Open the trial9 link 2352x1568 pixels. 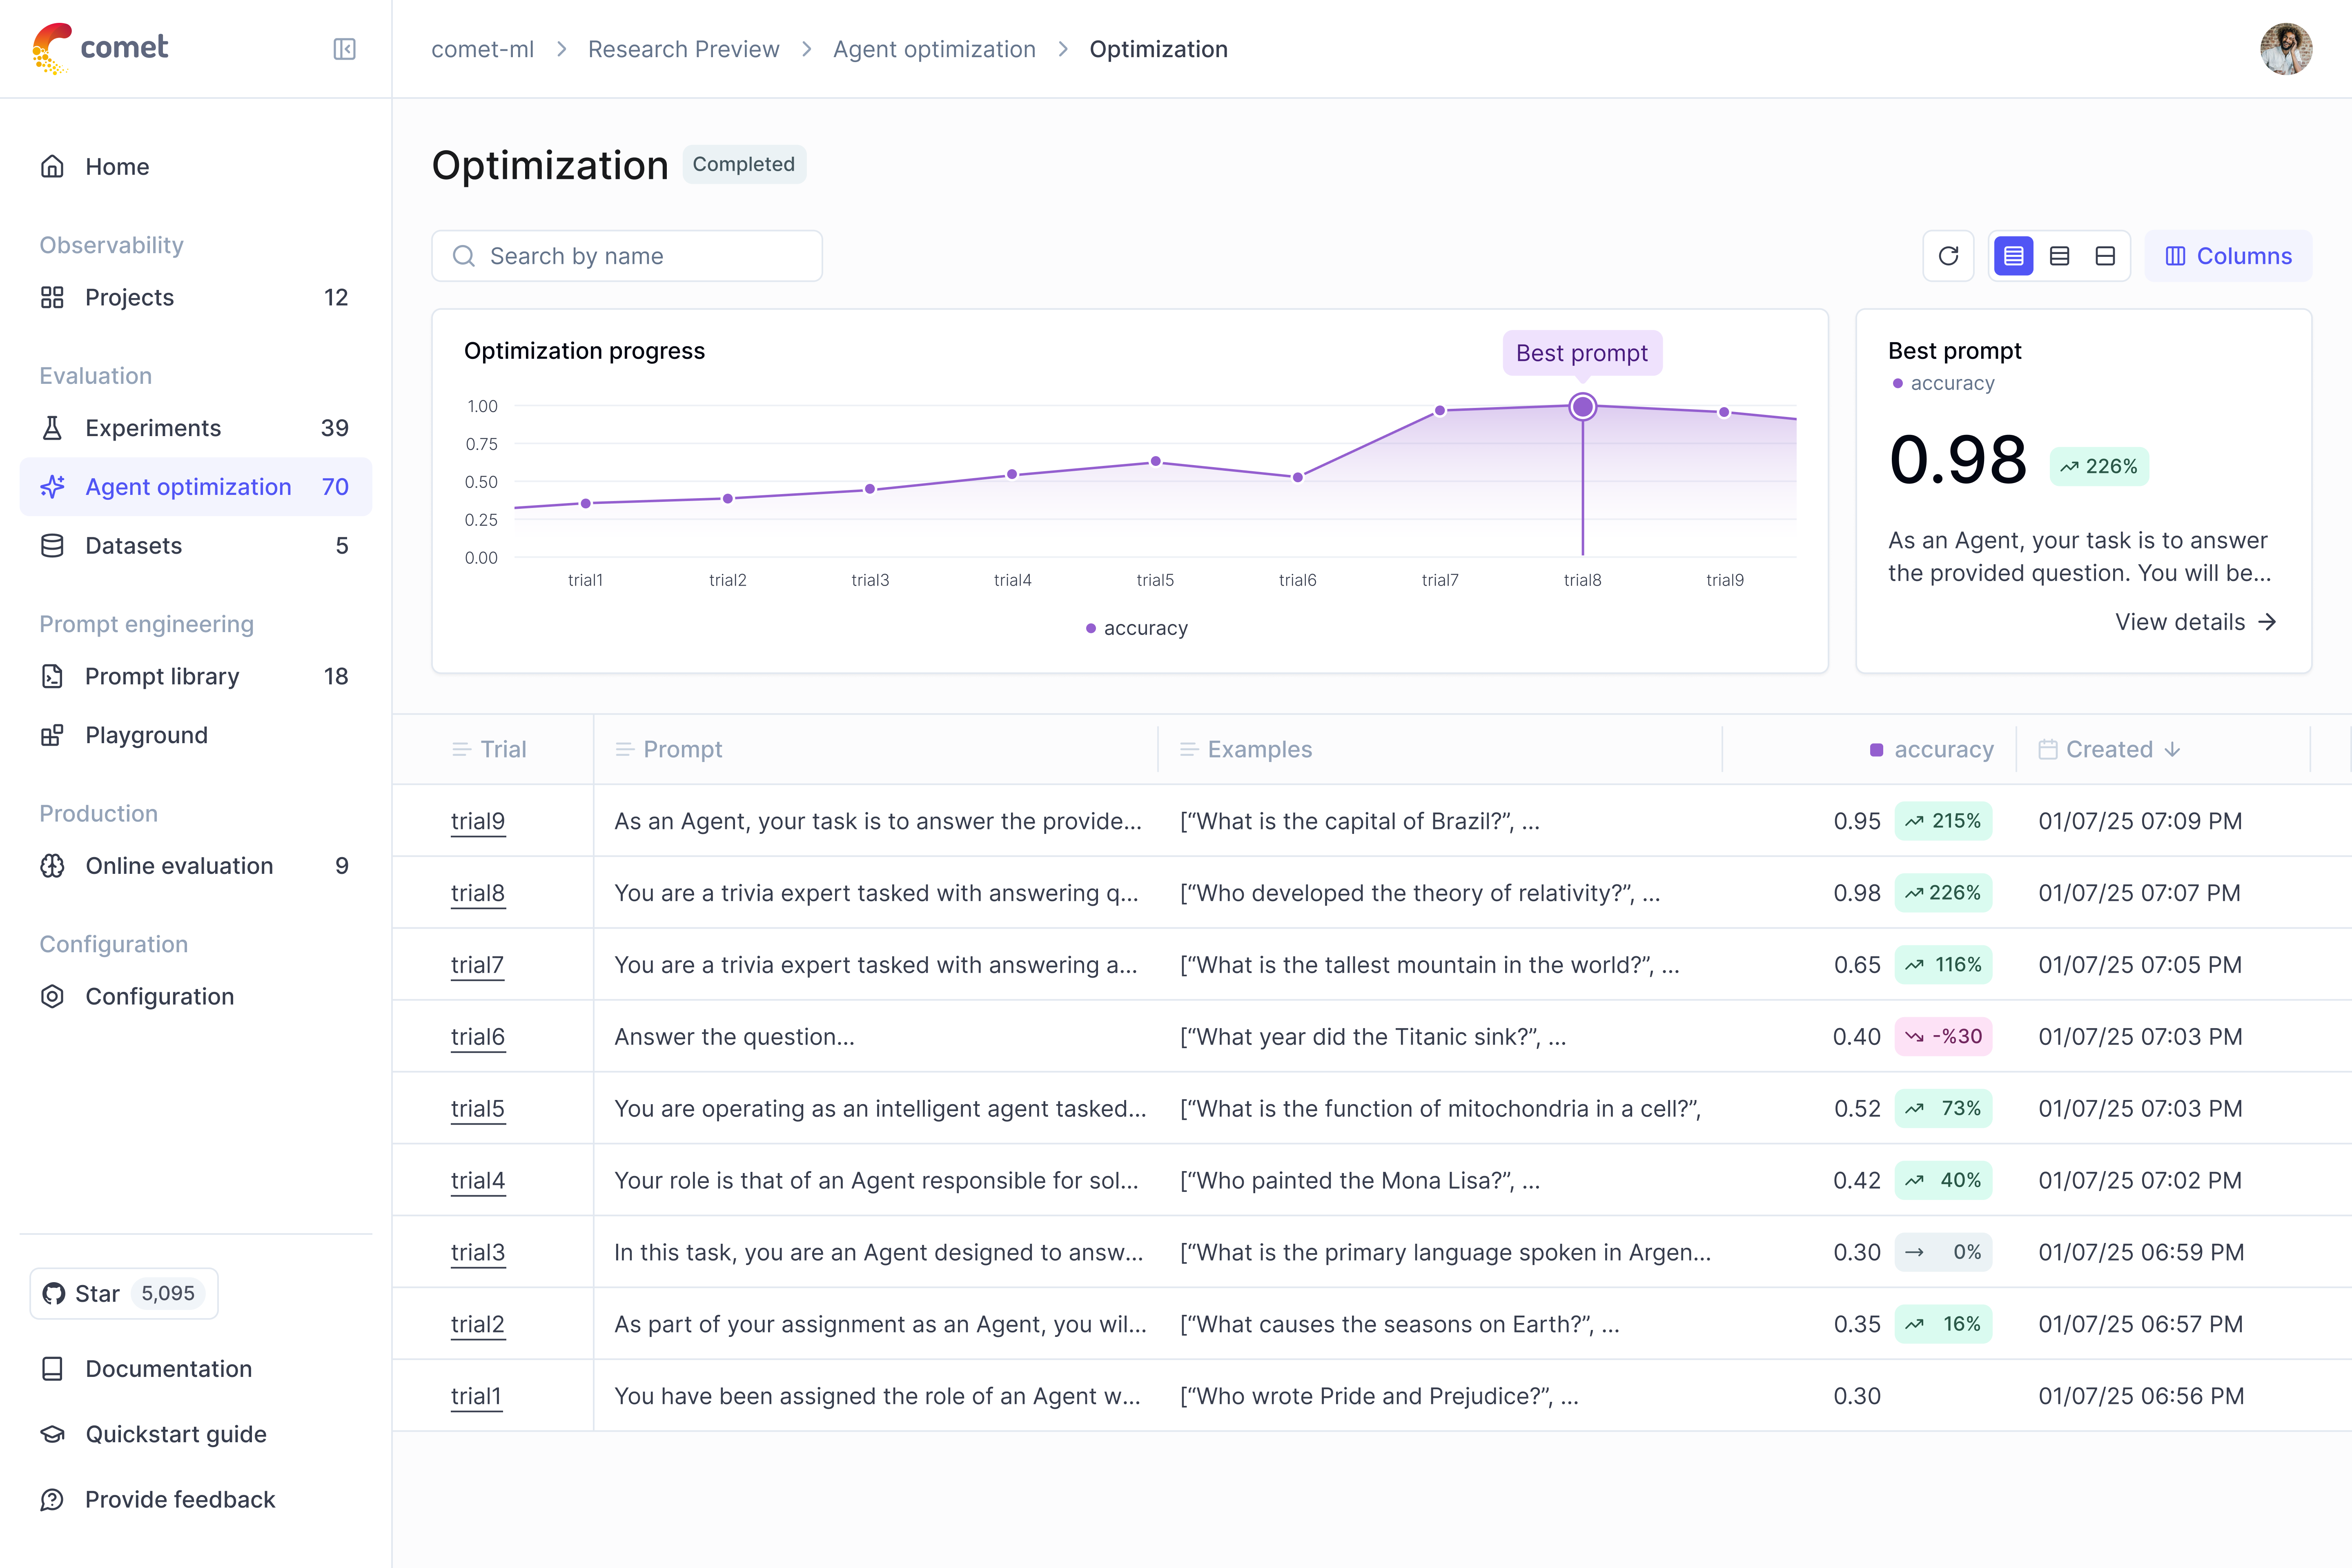point(478,821)
